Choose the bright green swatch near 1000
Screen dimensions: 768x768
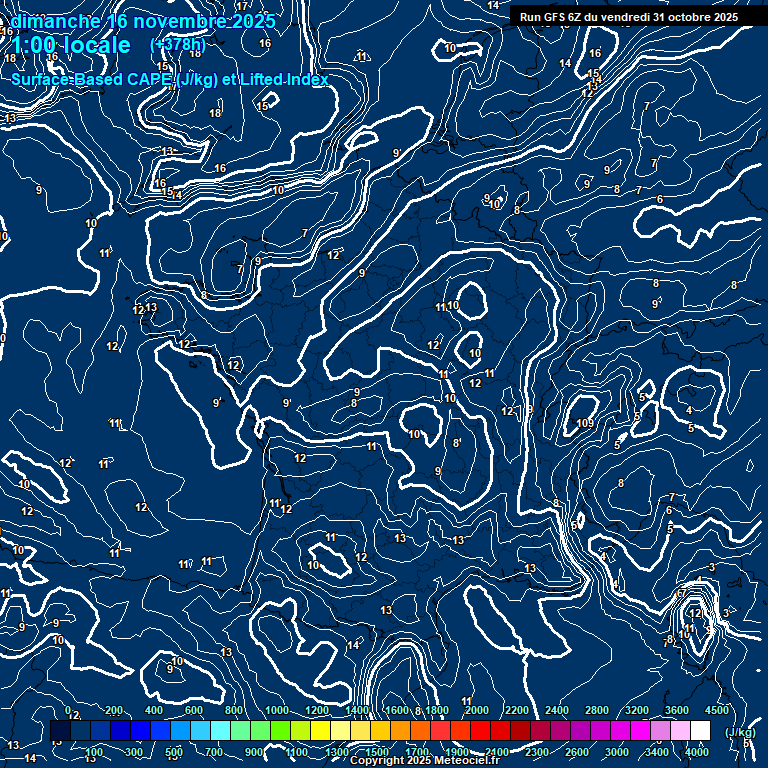click(x=280, y=731)
